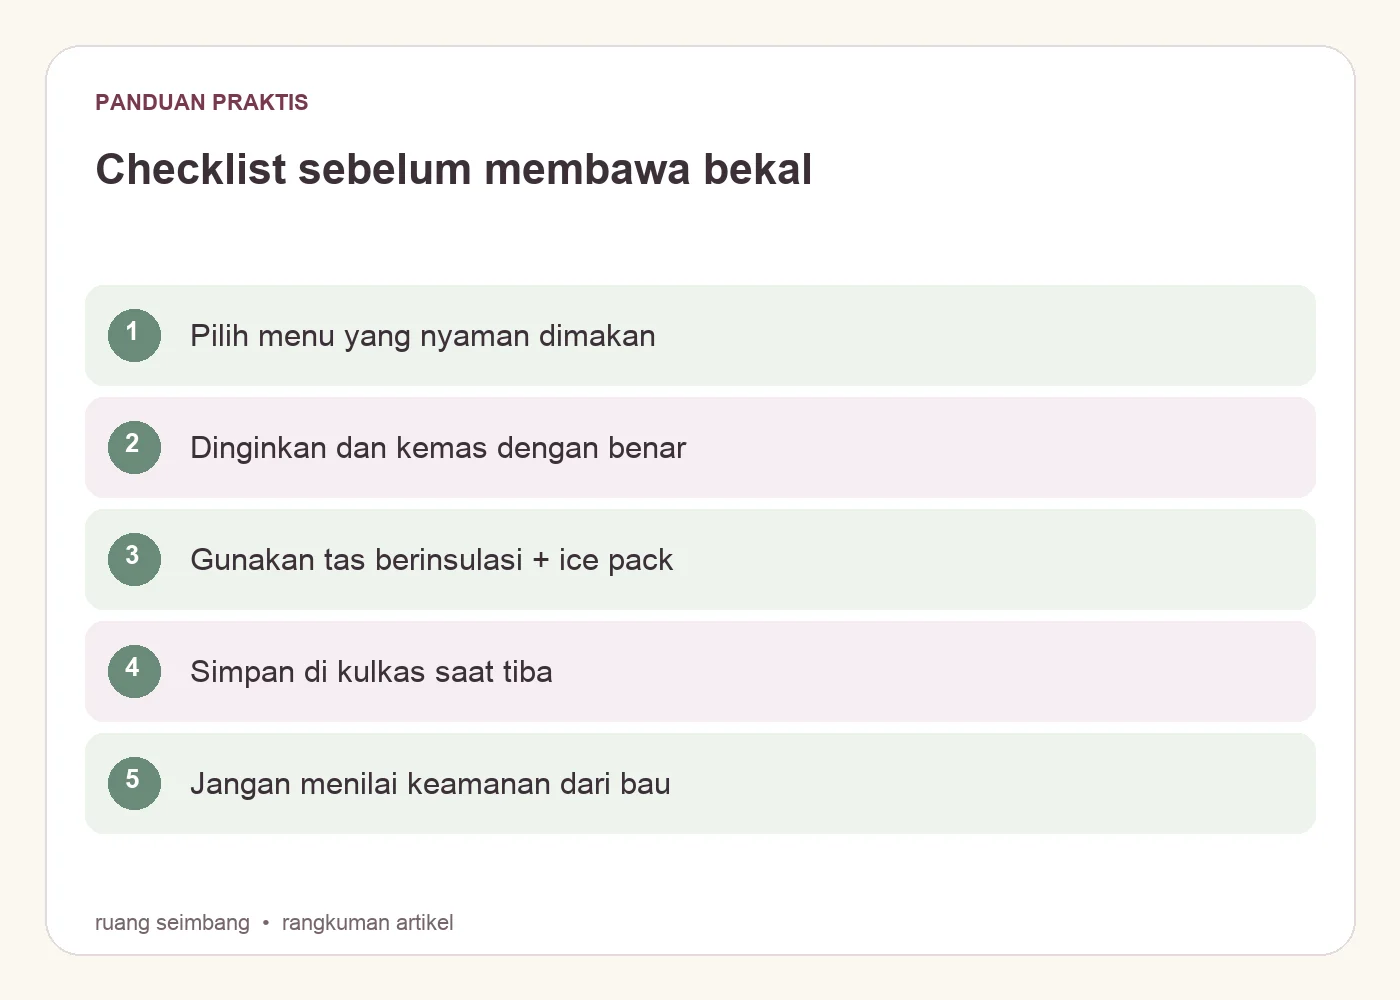
Task: Click the number 3 step badge
Action: (x=134, y=559)
